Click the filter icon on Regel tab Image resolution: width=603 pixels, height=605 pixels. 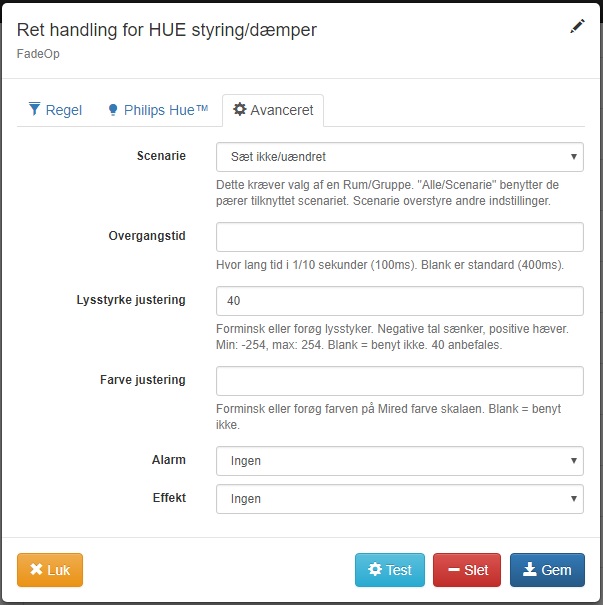35,110
